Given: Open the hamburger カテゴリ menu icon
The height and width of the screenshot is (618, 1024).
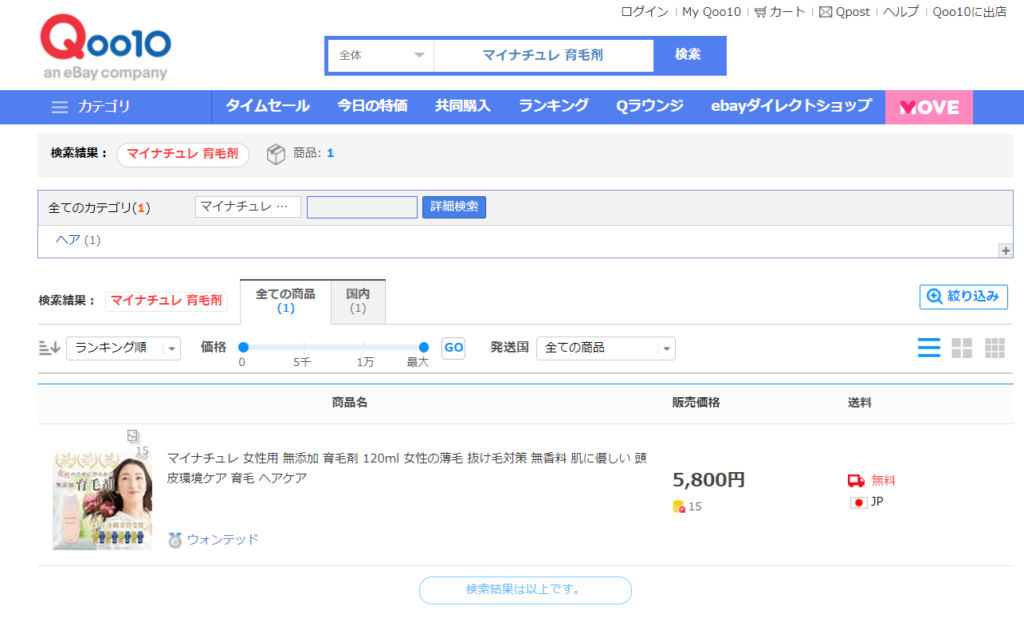Looking at the screenshot, I should [x=59, y=107].
